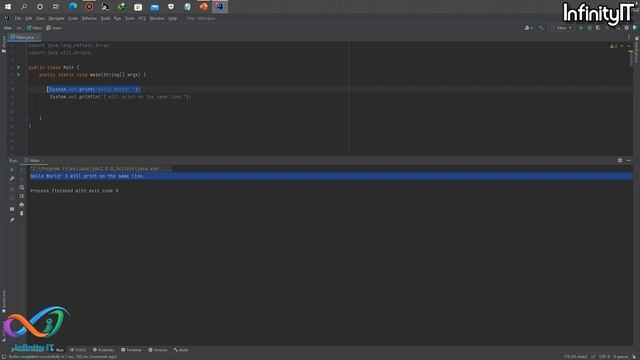Select the Main.java editor tab
Screen dimensions: 640x360
tap(25, 37)
